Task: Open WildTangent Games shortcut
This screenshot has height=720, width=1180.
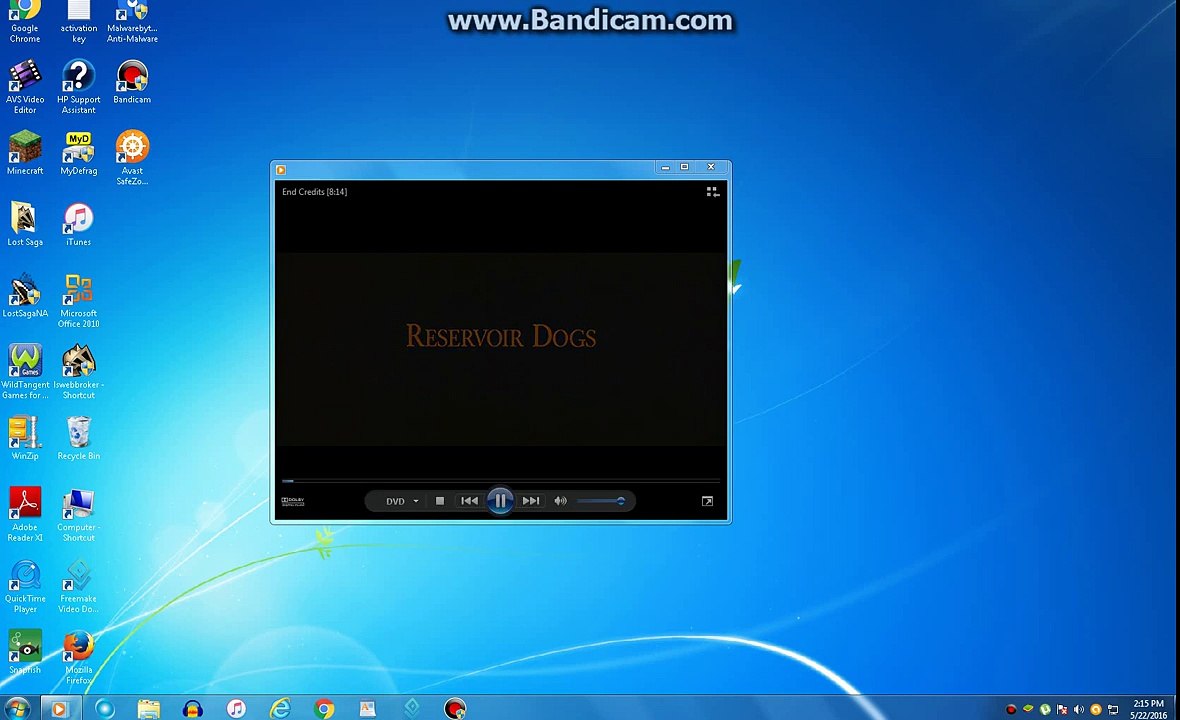Action: tap(25, 372)
